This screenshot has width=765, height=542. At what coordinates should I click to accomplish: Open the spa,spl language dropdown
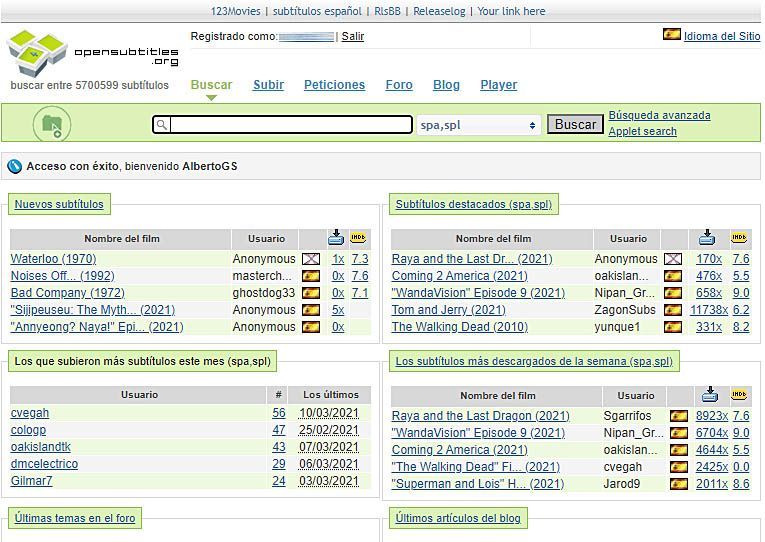[x=478, y=125]
